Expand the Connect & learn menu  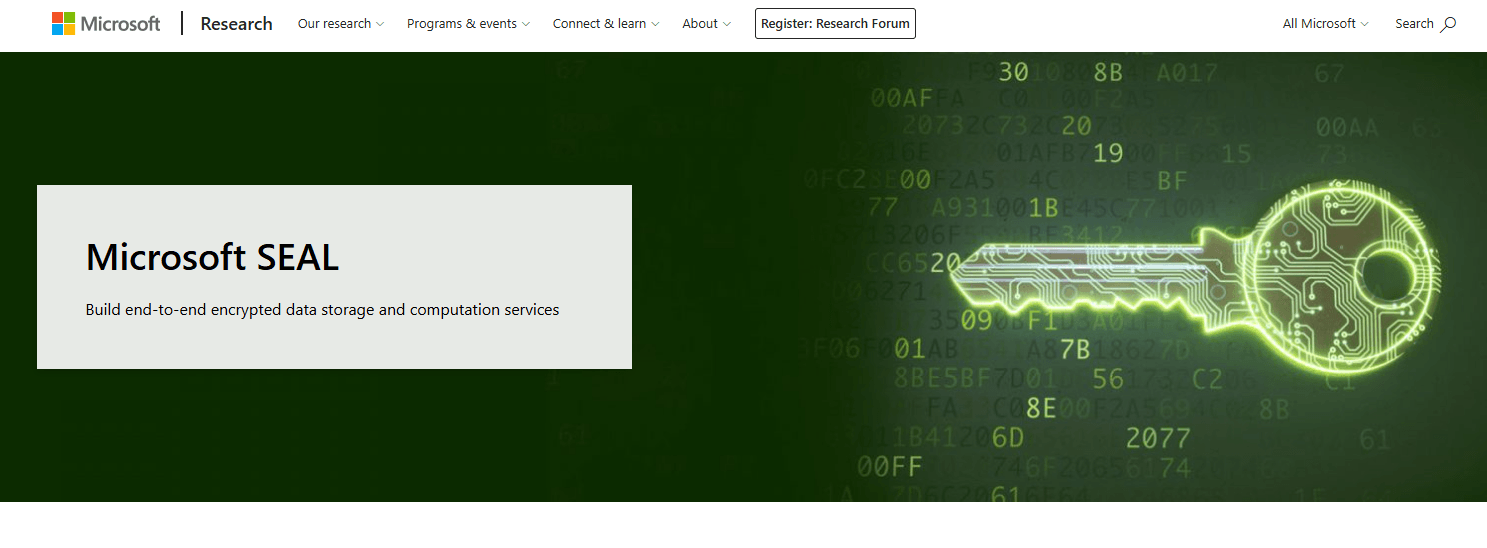click(x=606, y=24)
